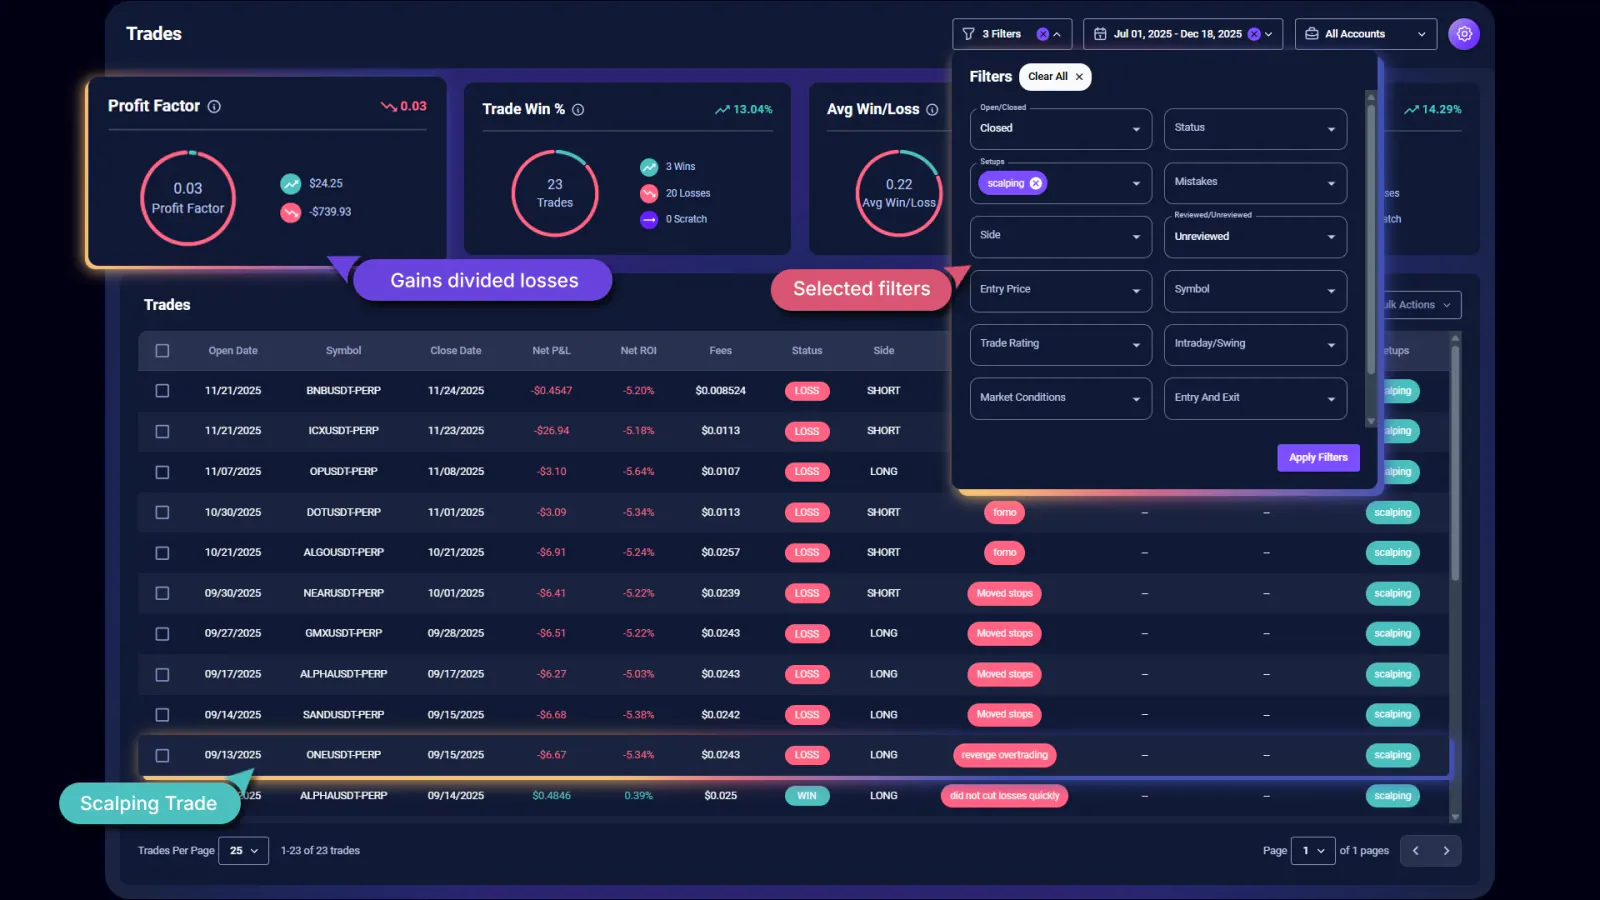Screen dimensions: 1600x900
Task: Show Profit Factor info tooltip icon
Action: click(x=214, y=106)
